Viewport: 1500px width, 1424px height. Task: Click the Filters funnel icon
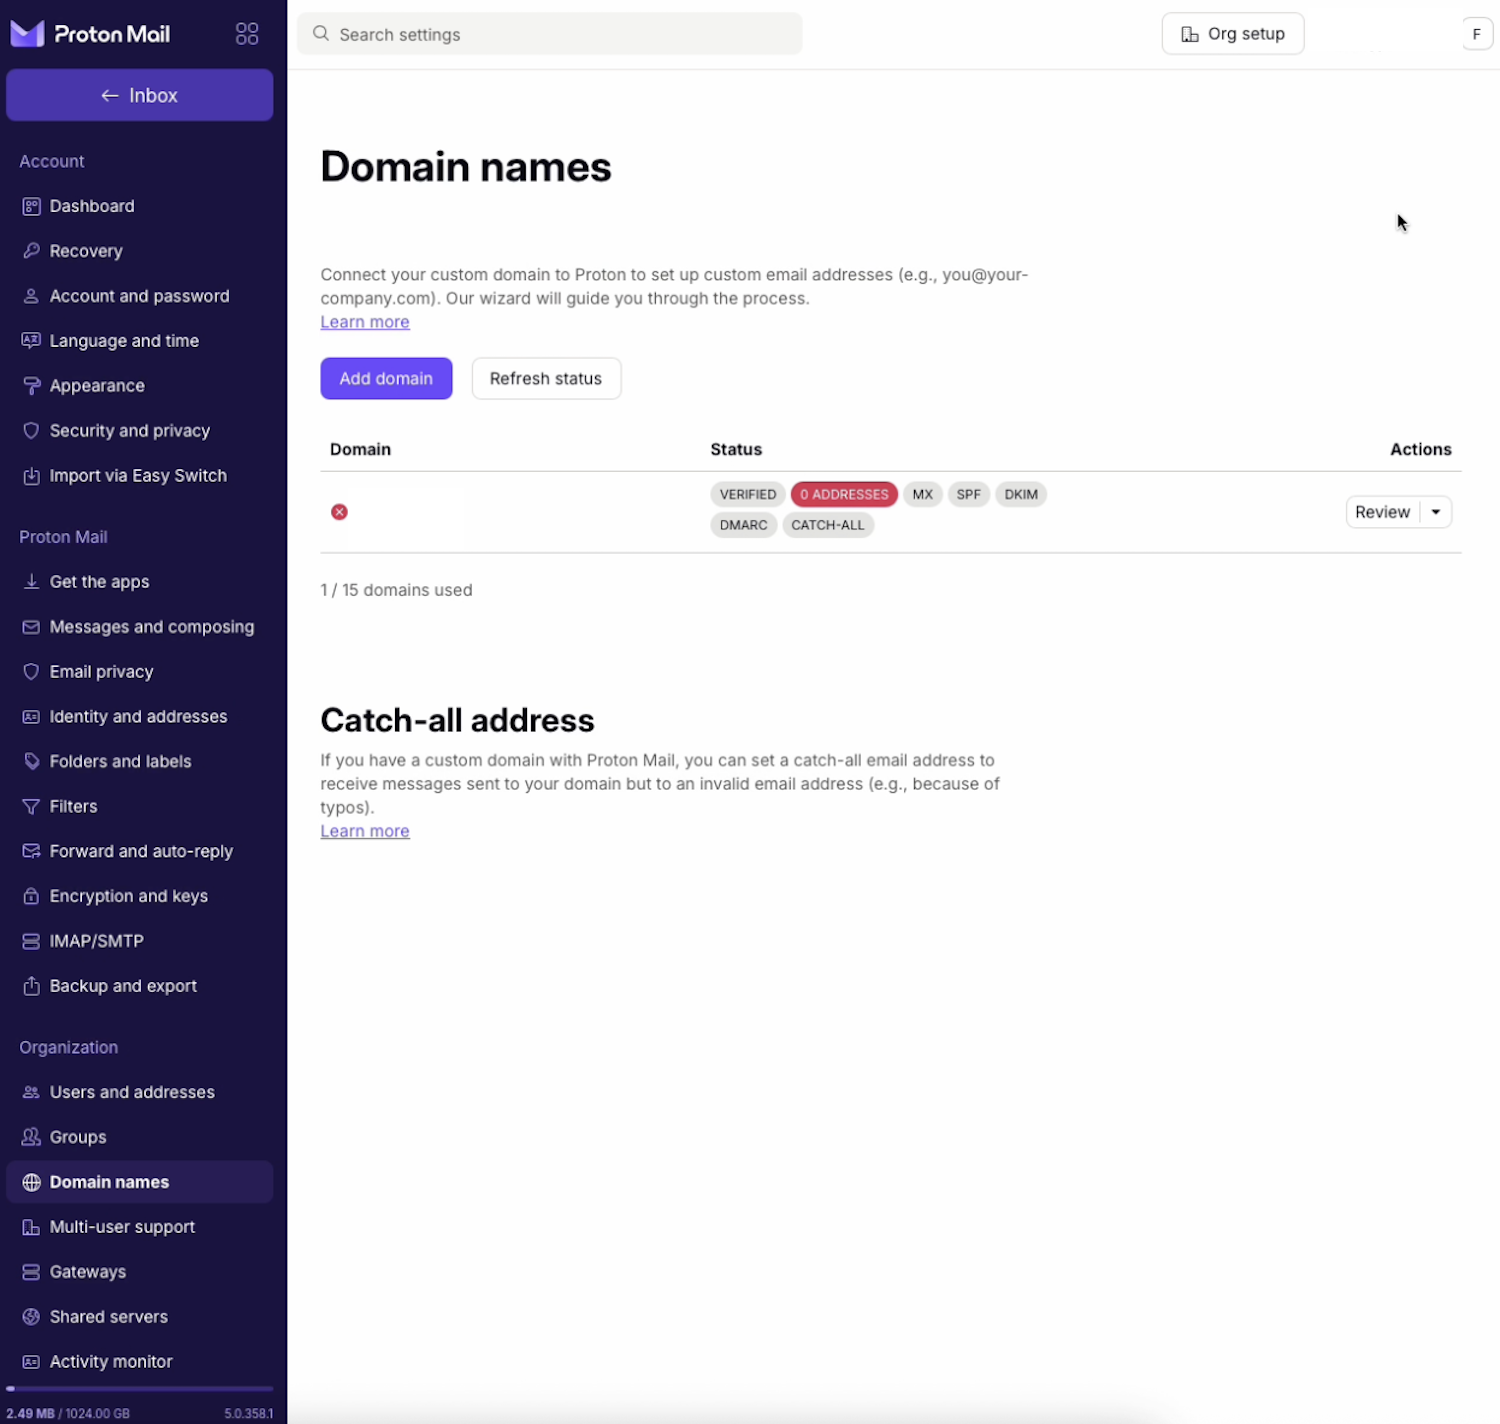coord(31,806)
